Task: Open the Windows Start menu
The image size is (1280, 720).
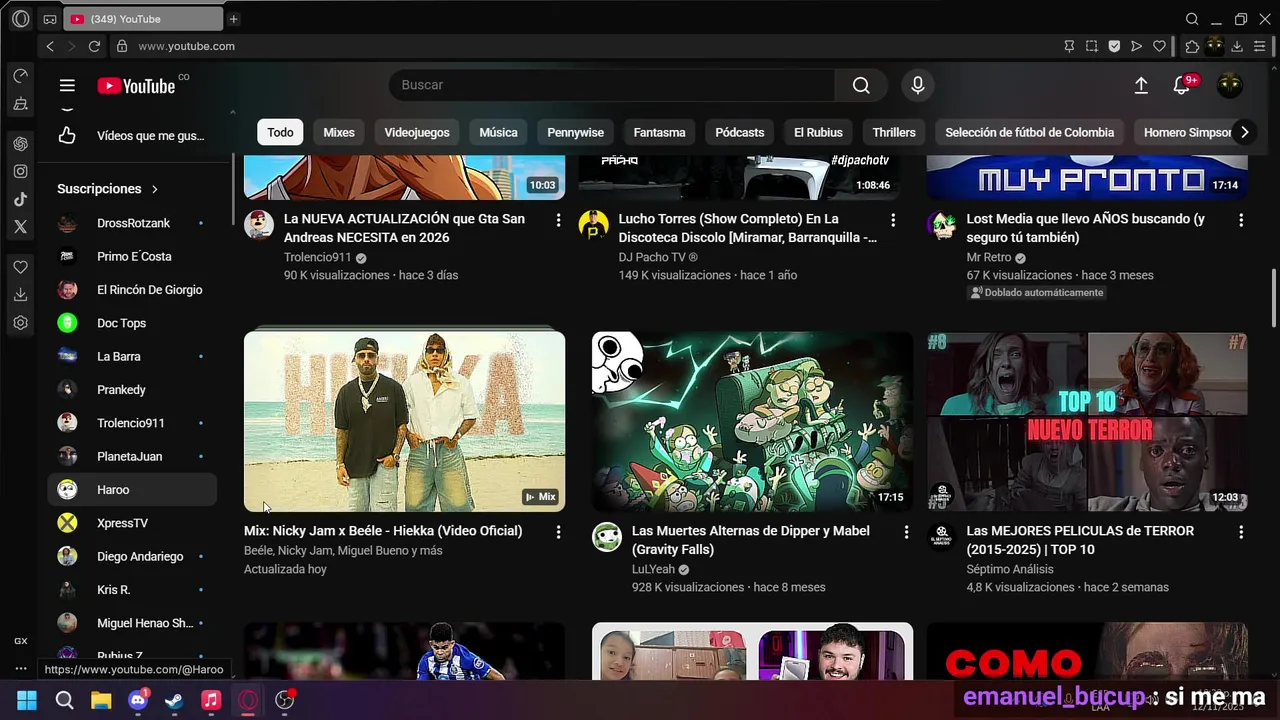Action: pos(27,700)
